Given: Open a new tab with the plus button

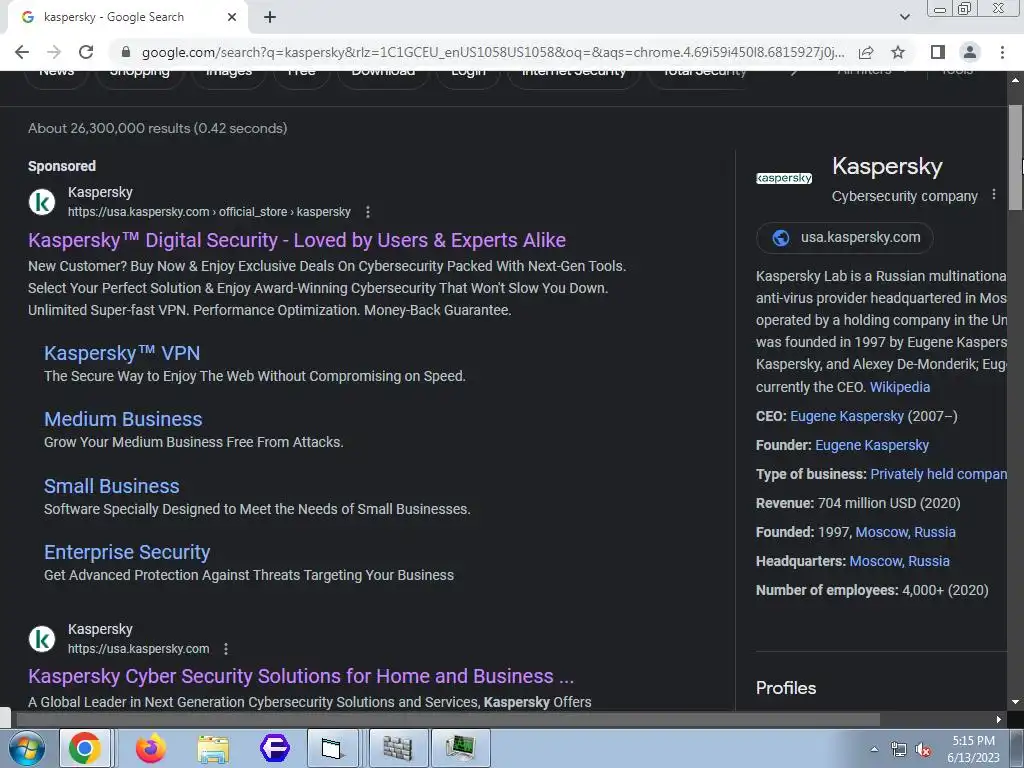Looking at the screenshot, I should click(x=270, y=18).
